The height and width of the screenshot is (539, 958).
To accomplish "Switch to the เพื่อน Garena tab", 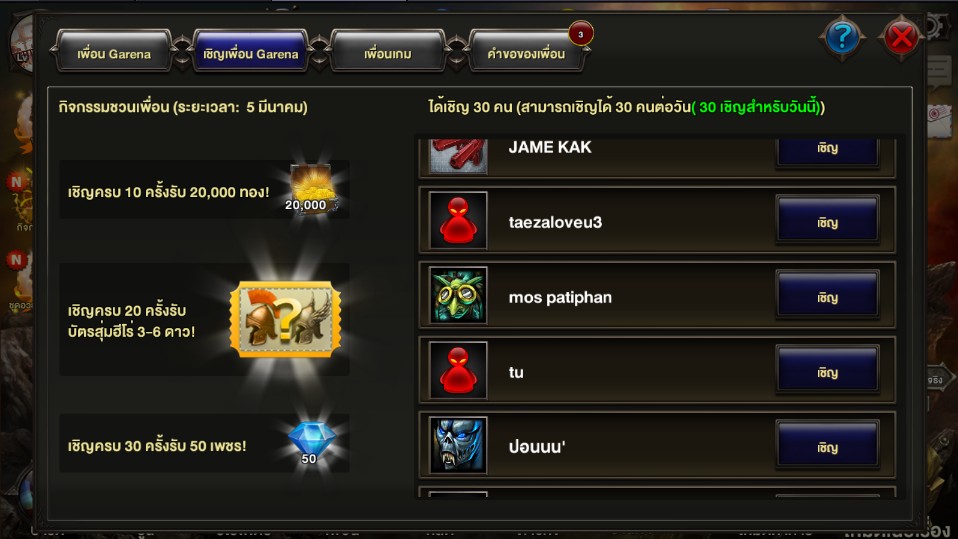I will [114, 53].
